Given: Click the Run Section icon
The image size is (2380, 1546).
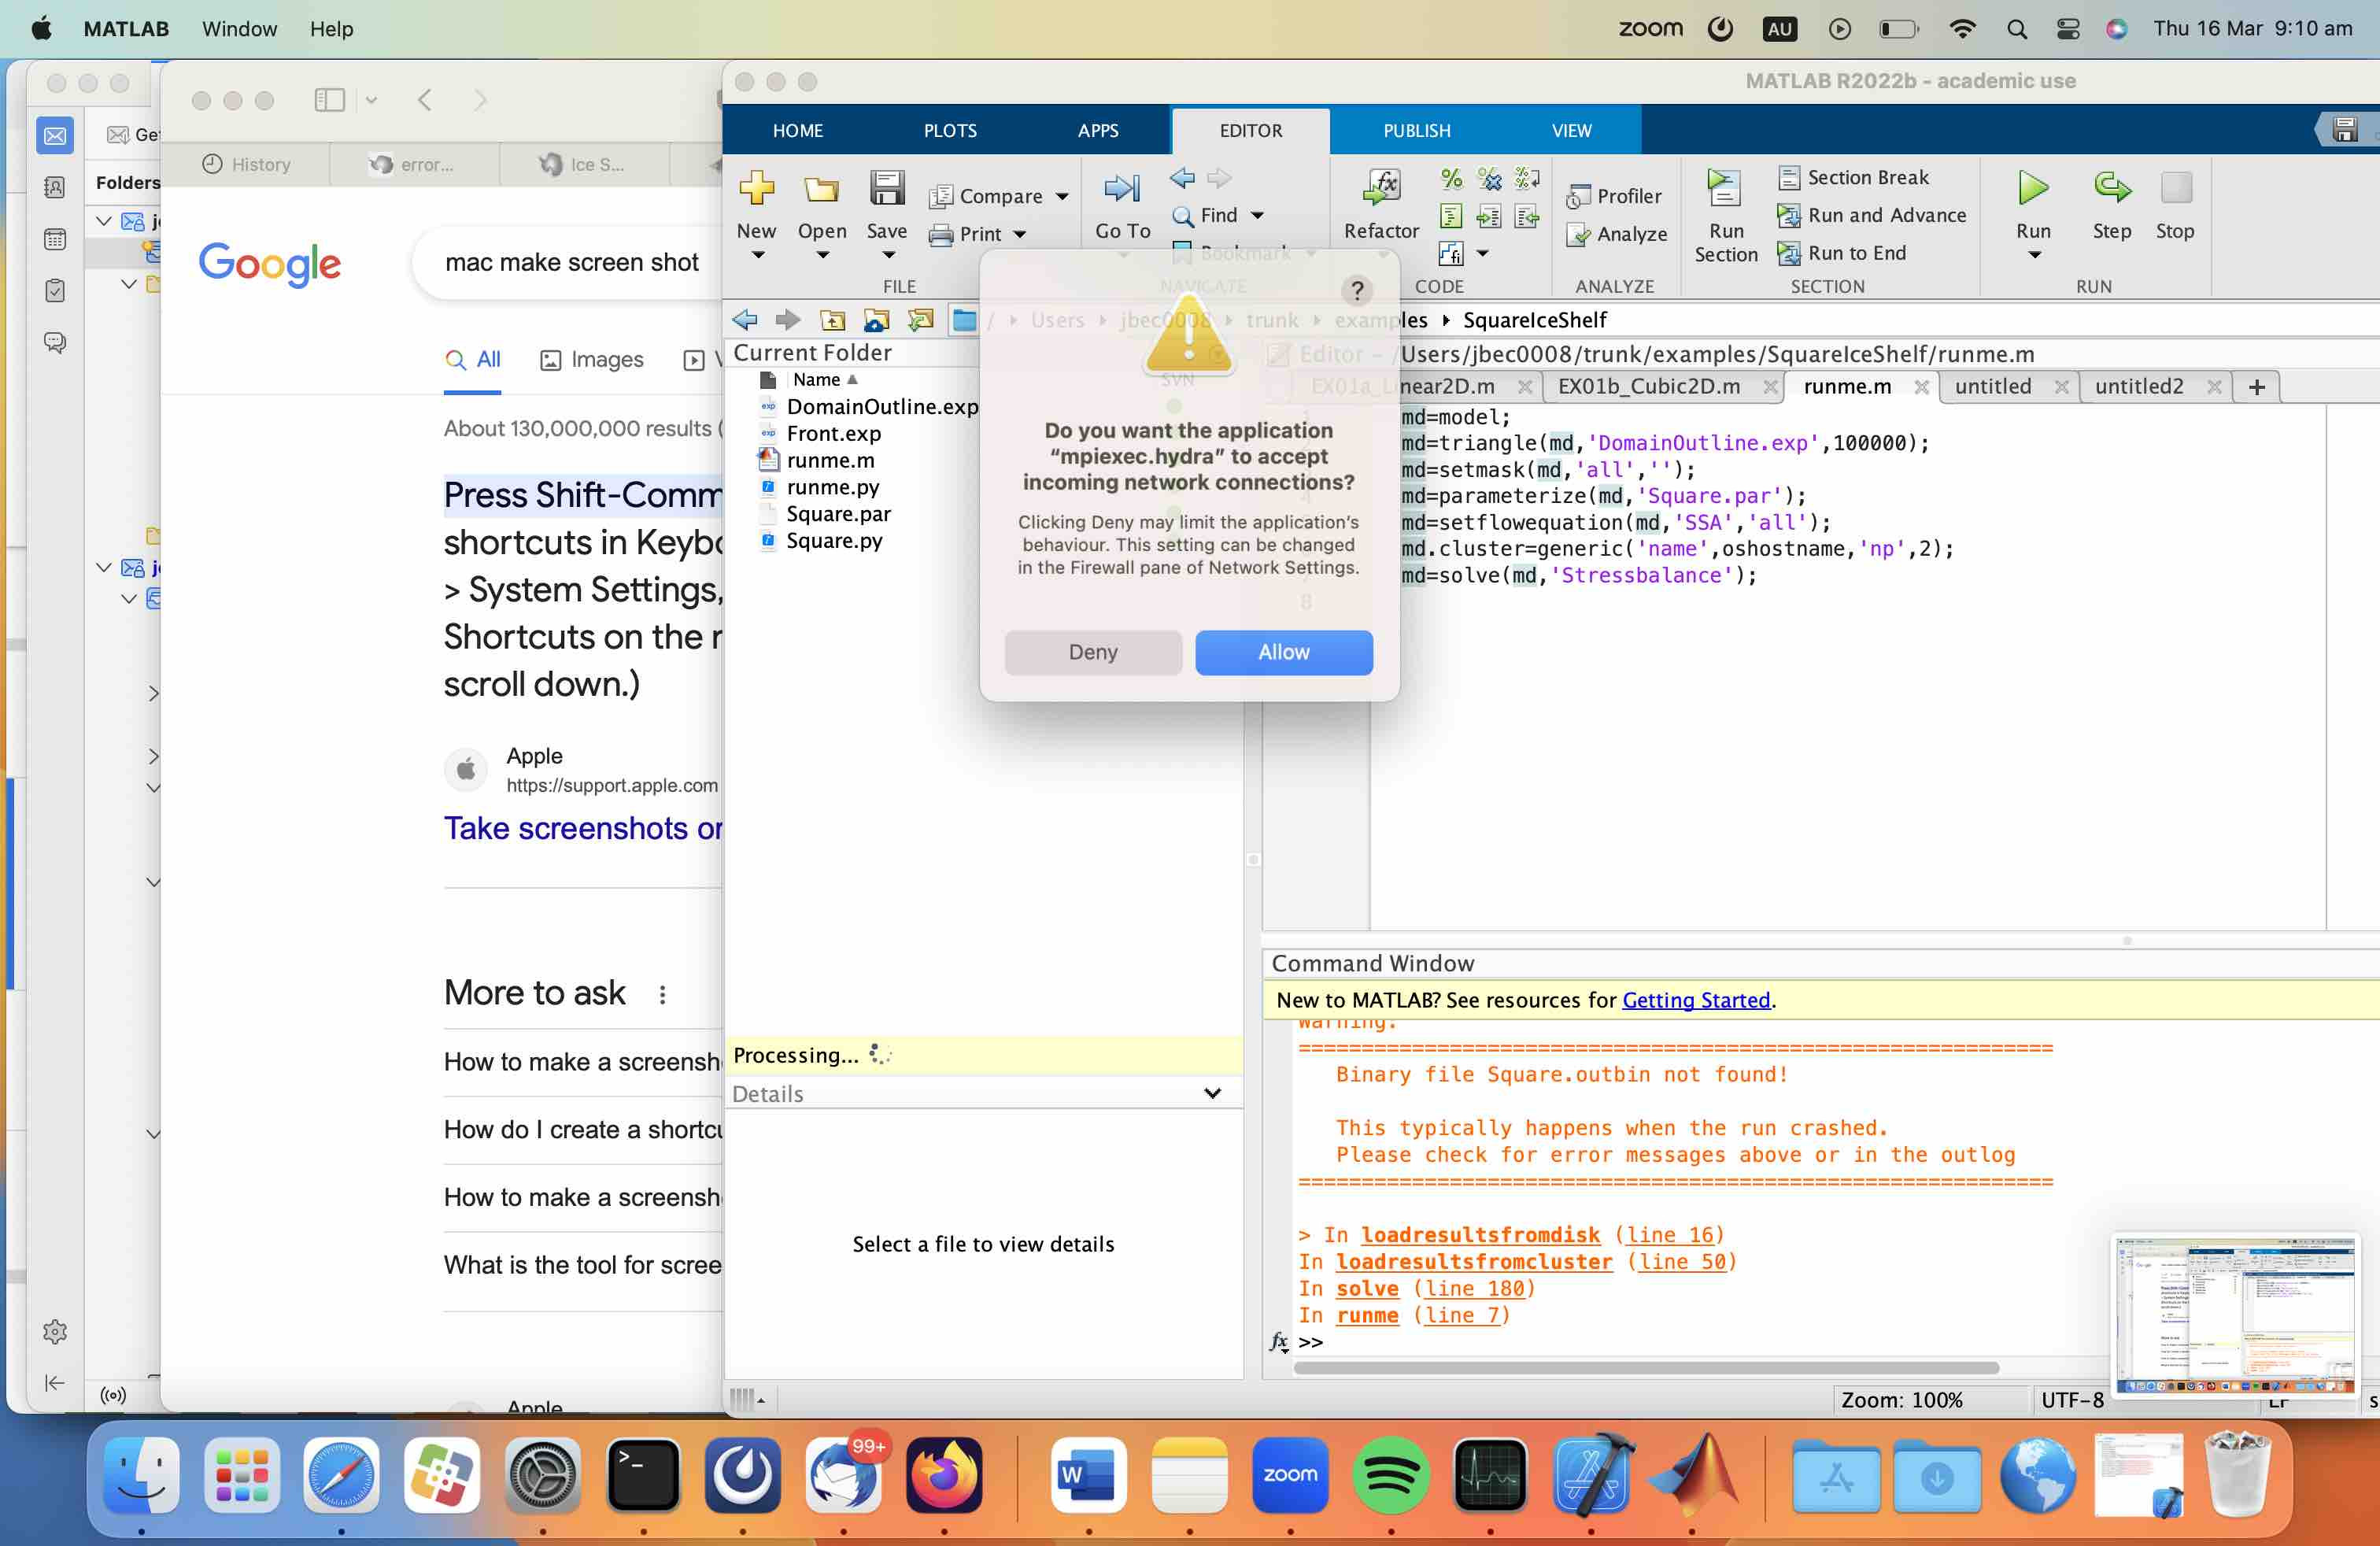Looking at the screenshot, I should [1724, 188].
